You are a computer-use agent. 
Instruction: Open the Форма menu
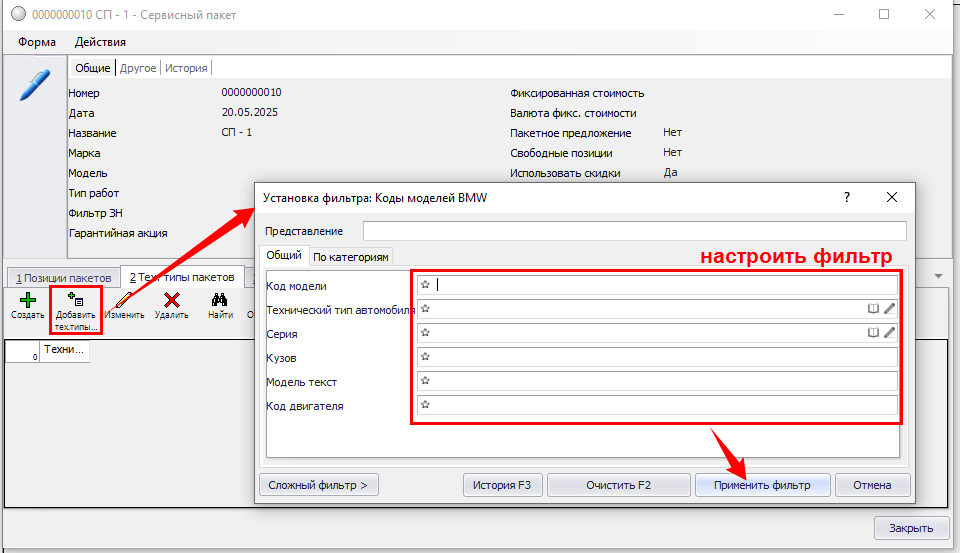tap(37, 42)
